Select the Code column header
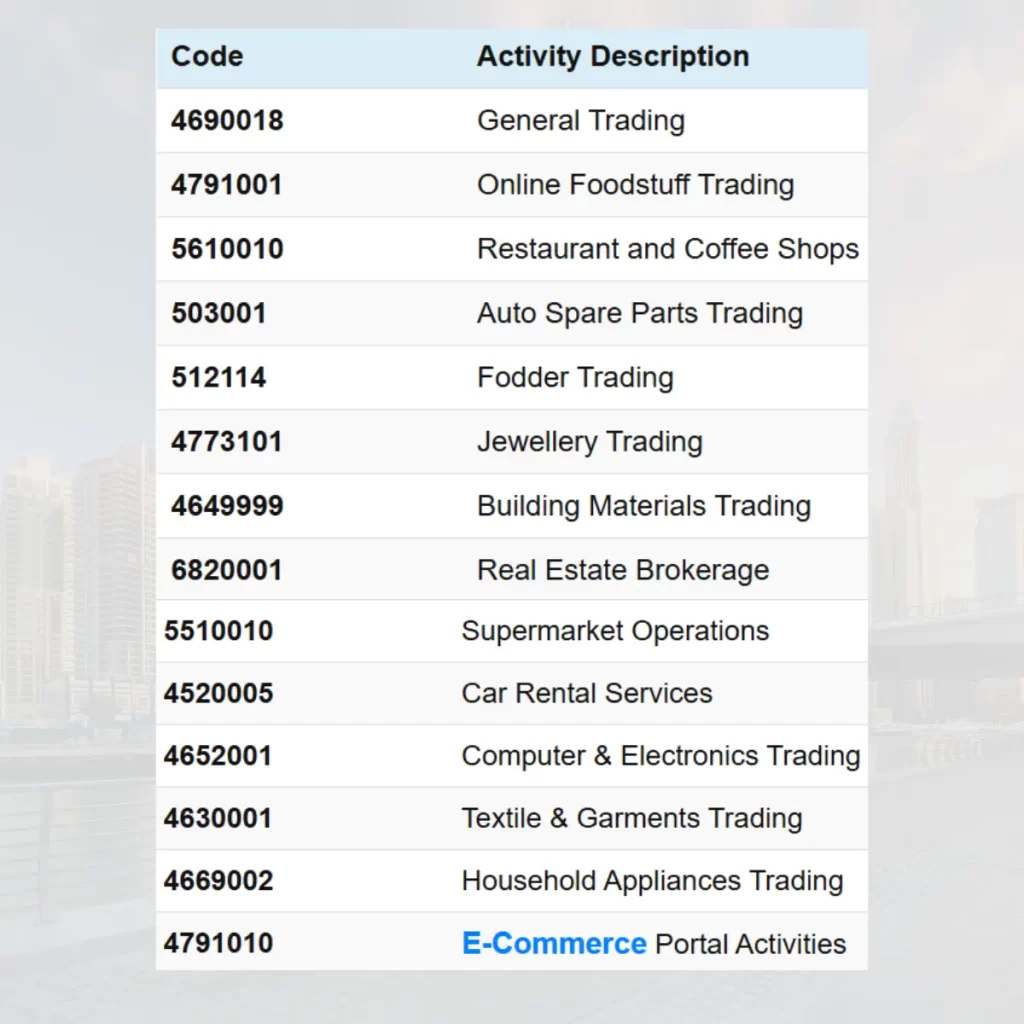This screenshot has height=1024, width=1024. click(207, 56)
